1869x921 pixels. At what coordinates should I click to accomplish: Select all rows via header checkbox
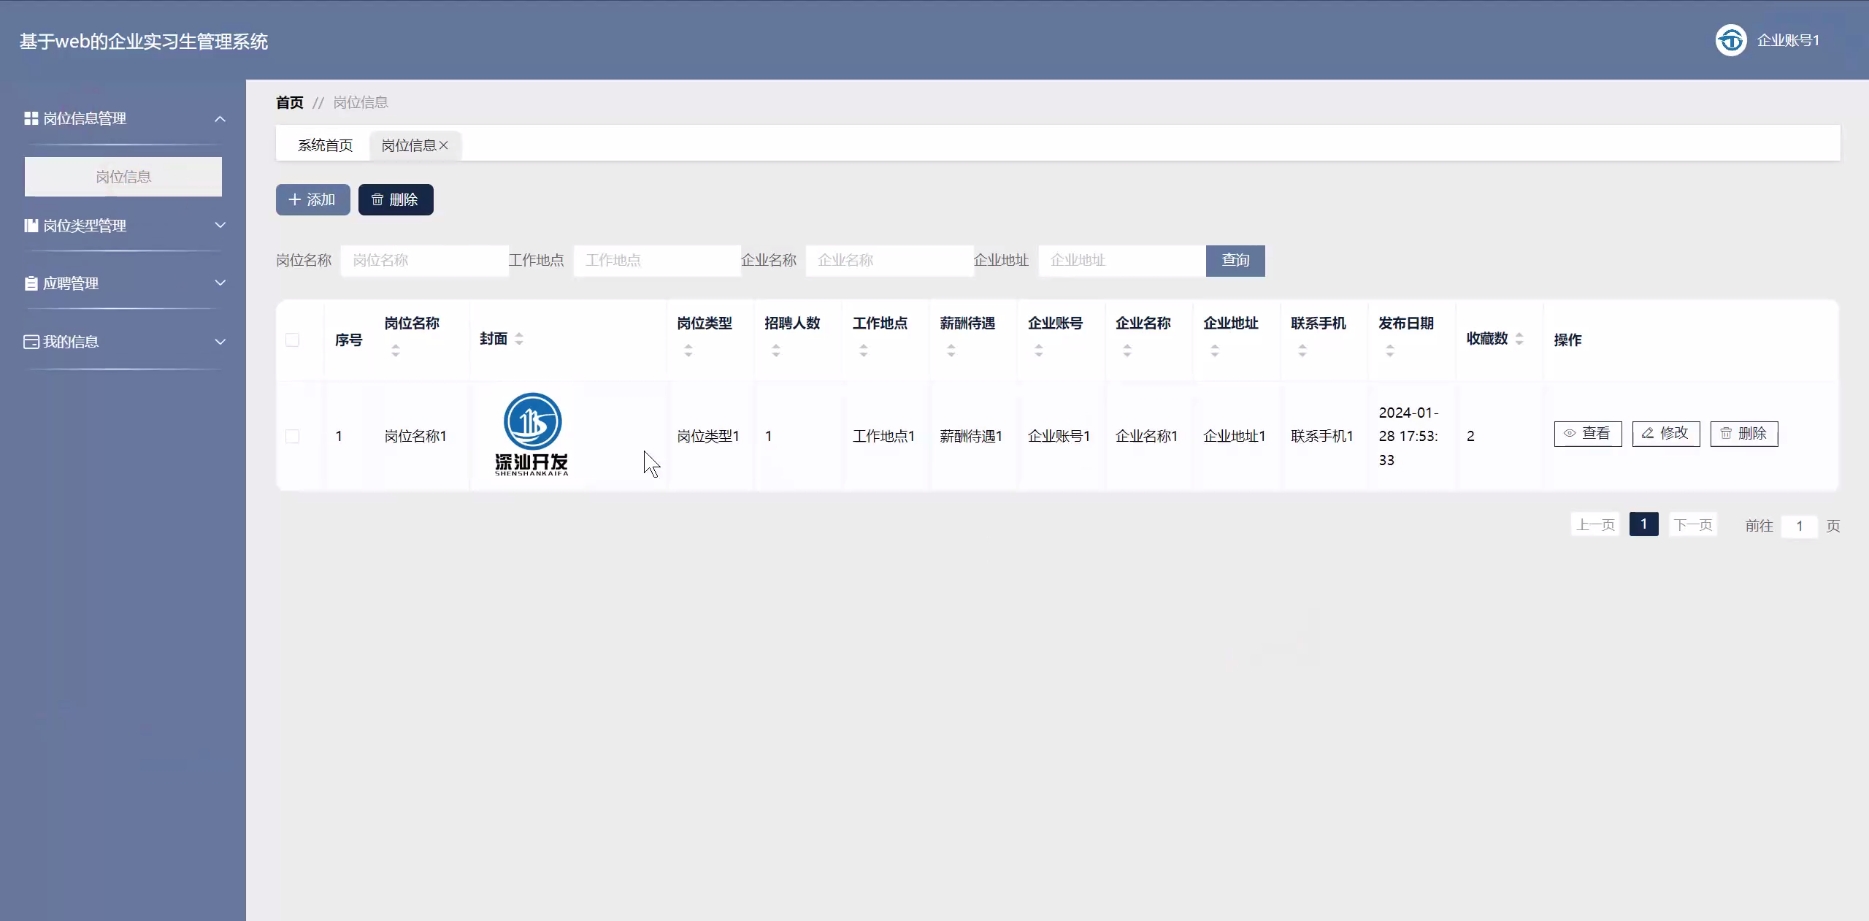click(x=292, y=340)
